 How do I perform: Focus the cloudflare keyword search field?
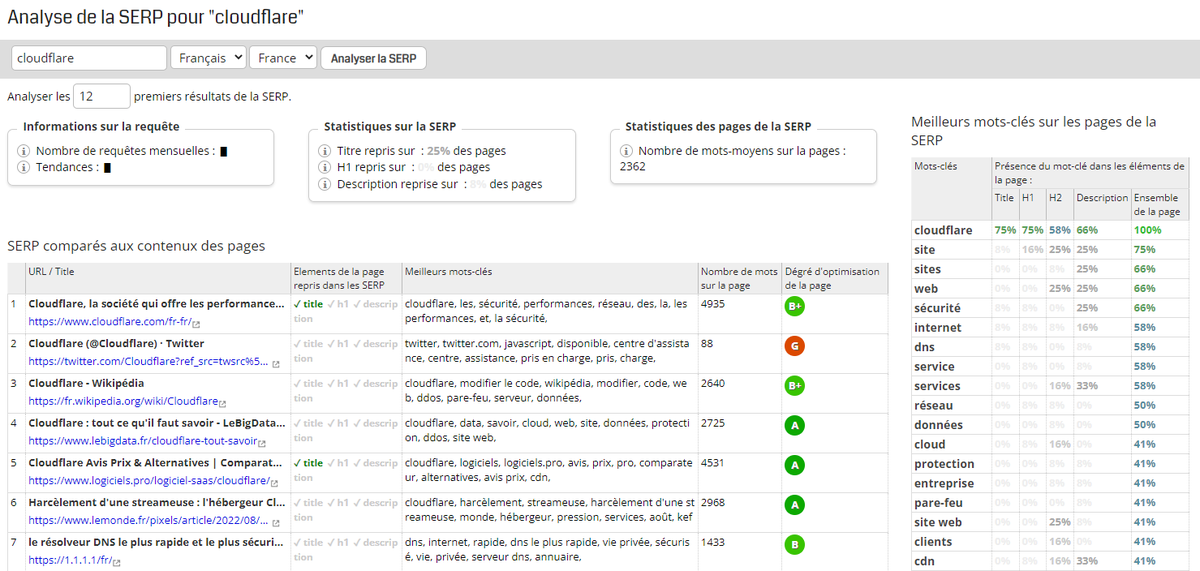(x=89, y=58)
